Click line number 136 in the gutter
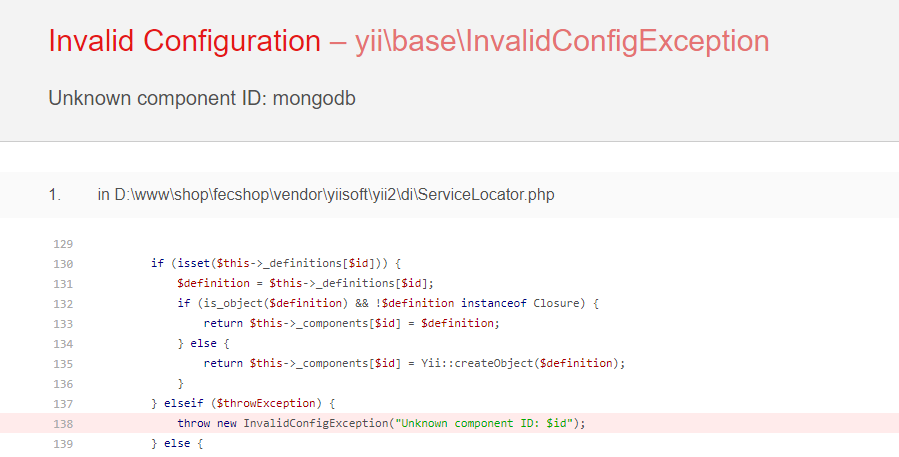899x457 pixels. pos(63,383)
